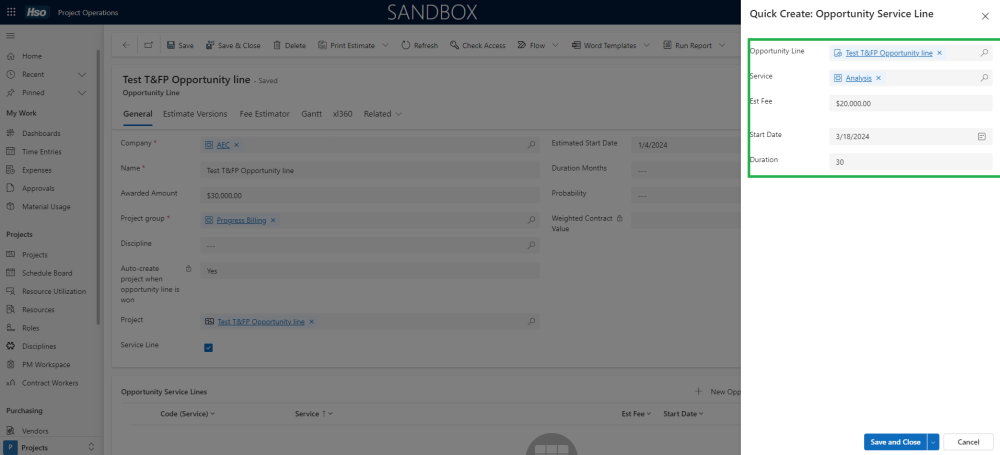
Task: Click Check Access command
Action: [478, 45]
